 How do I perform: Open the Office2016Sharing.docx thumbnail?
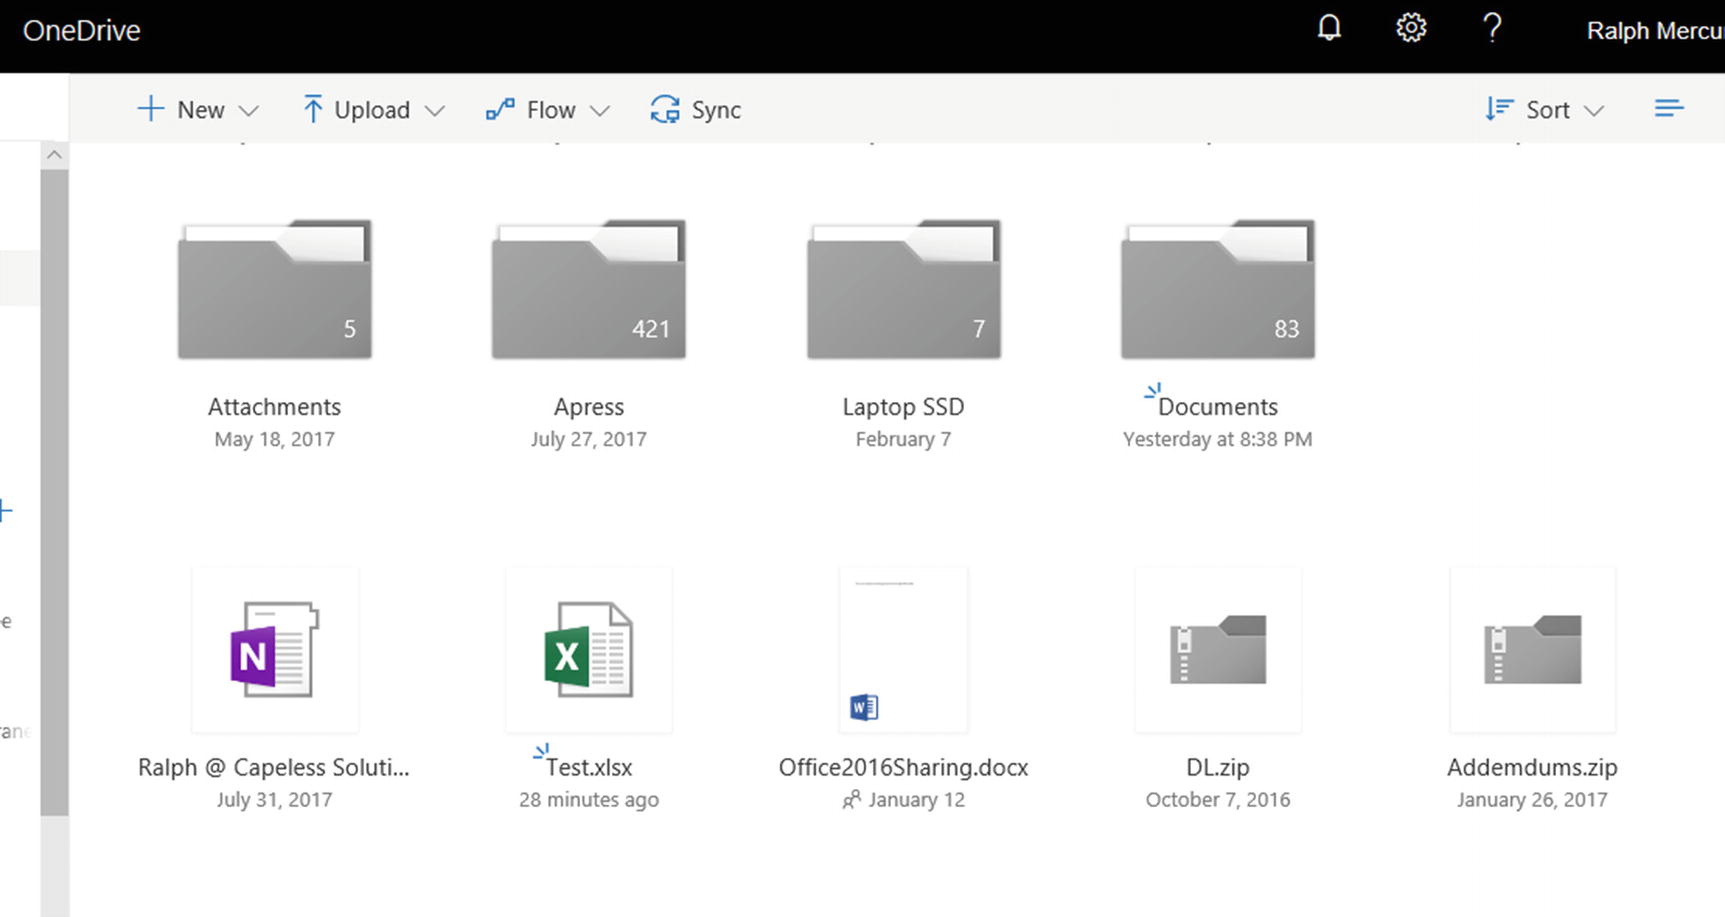pos(904,650)
